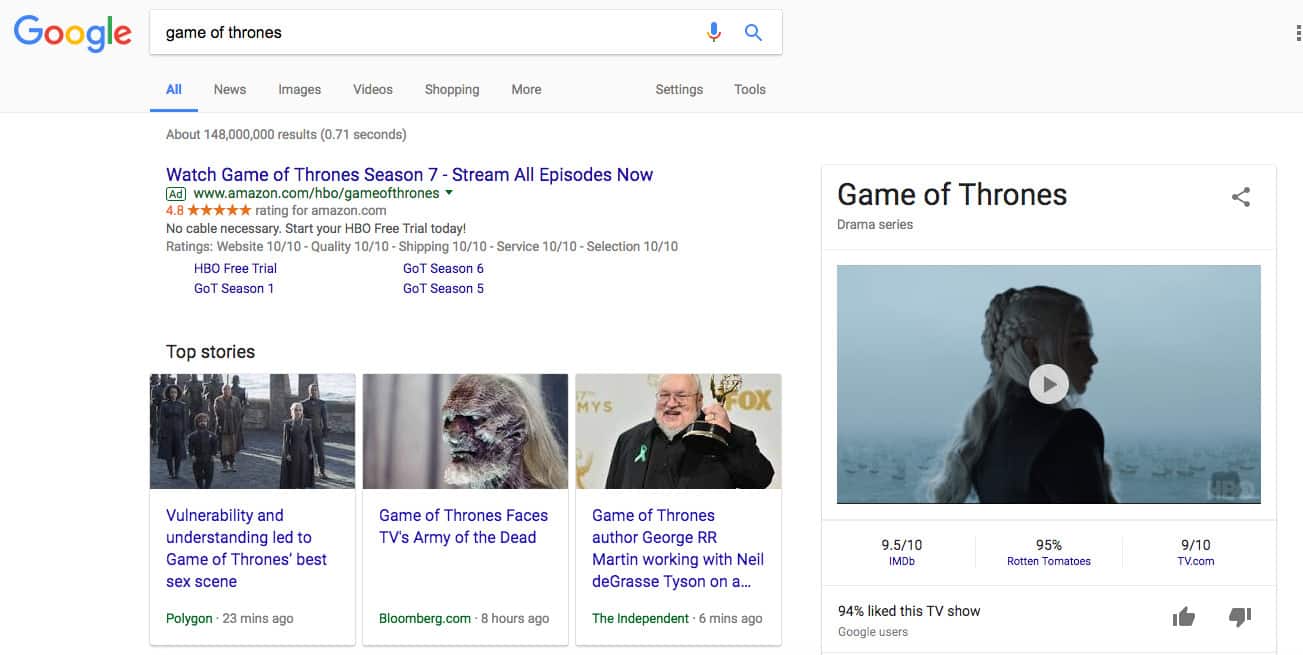Switch to the Shopping tab

click(x=452, y=89)
